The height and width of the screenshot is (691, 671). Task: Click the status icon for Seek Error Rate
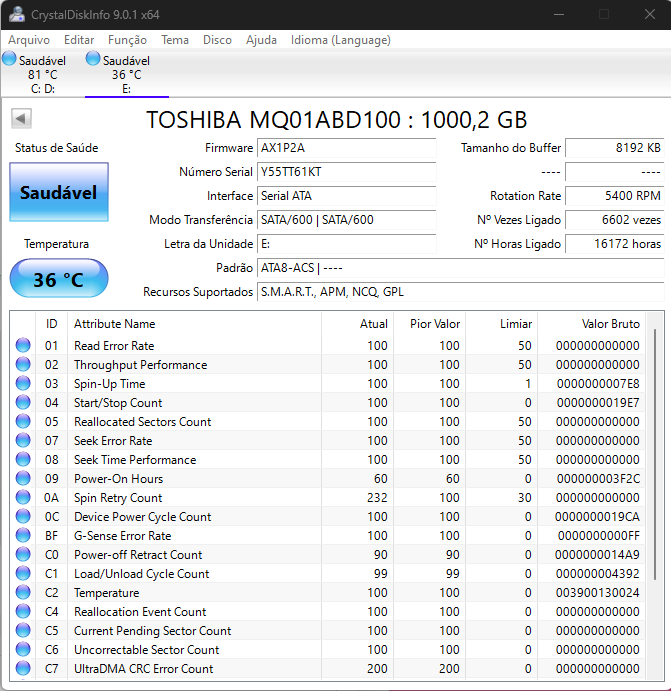pyautogui.click(x=23, y=440)
